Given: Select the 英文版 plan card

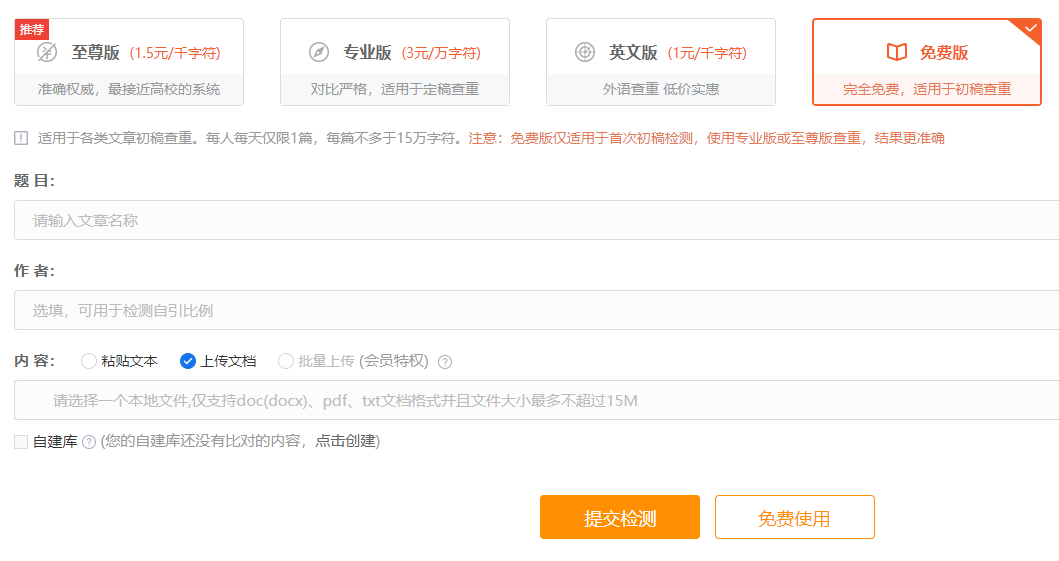Looking at the screenshot, I should coord(661,62).
